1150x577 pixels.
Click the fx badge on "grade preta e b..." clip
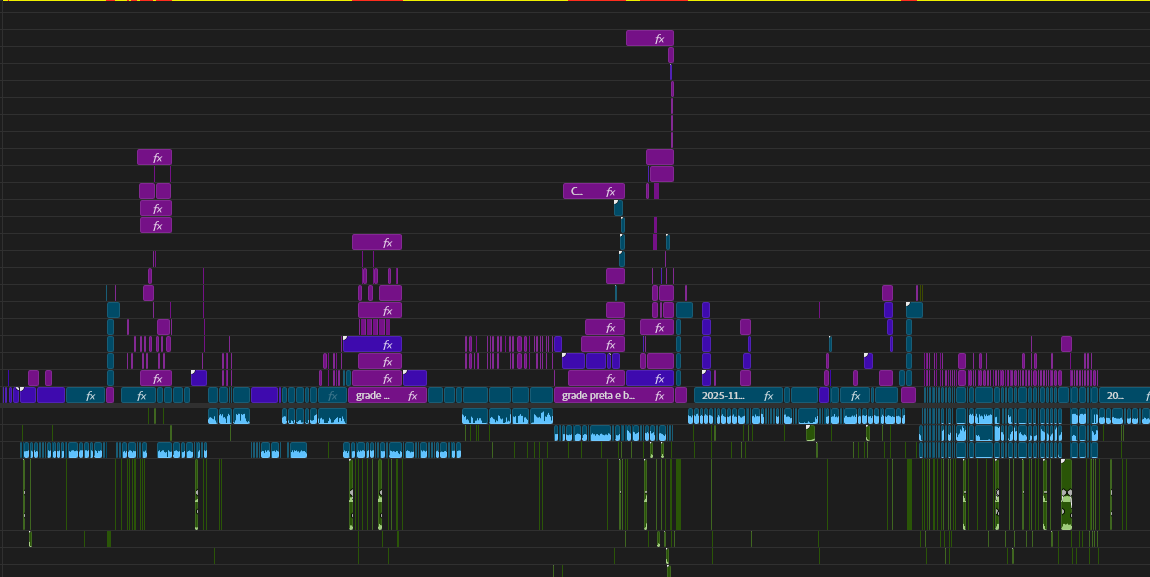pyautogui.click(x=659, y=396)
